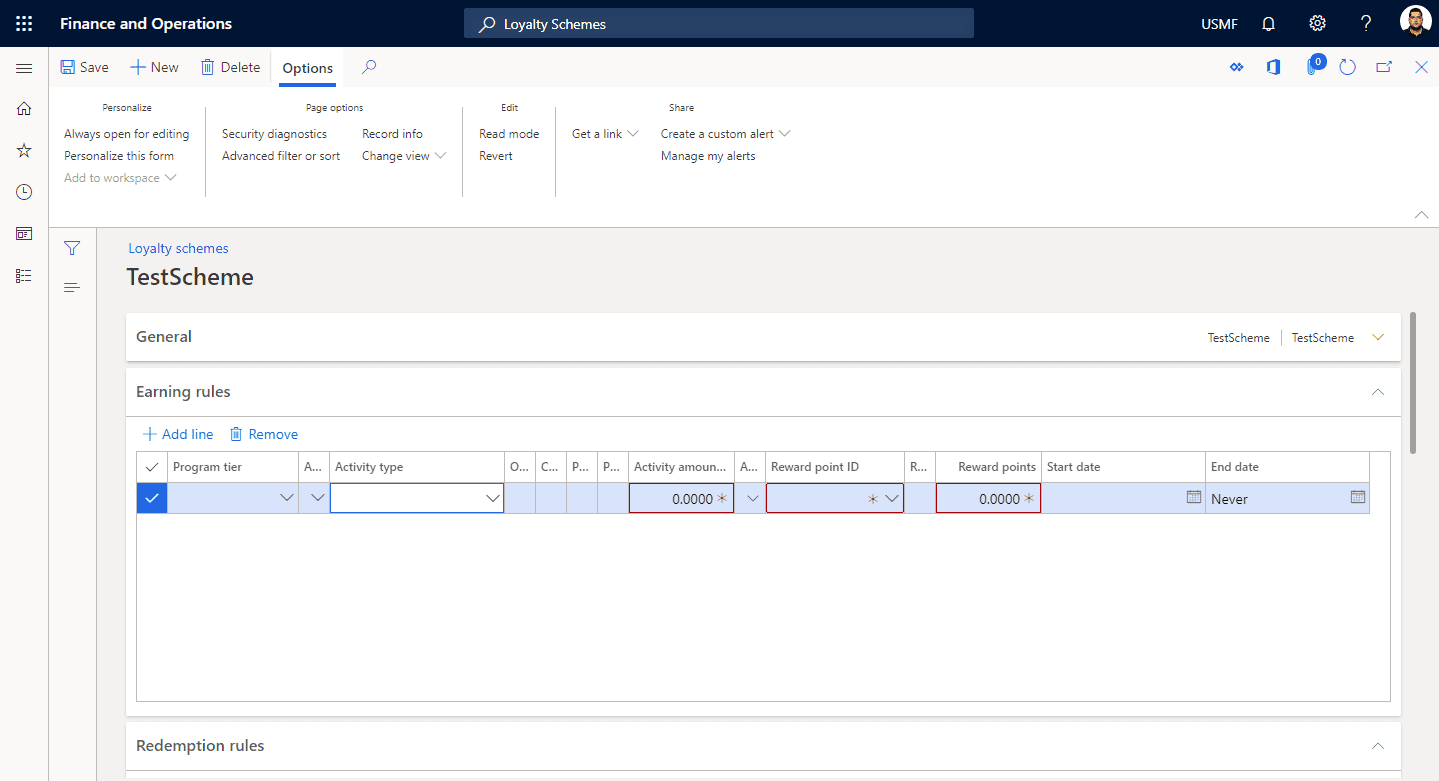Viewport: 1439px width, 781px height.
Task: Click the Reward points field showing 0.0000
Action: coord(988,498)
